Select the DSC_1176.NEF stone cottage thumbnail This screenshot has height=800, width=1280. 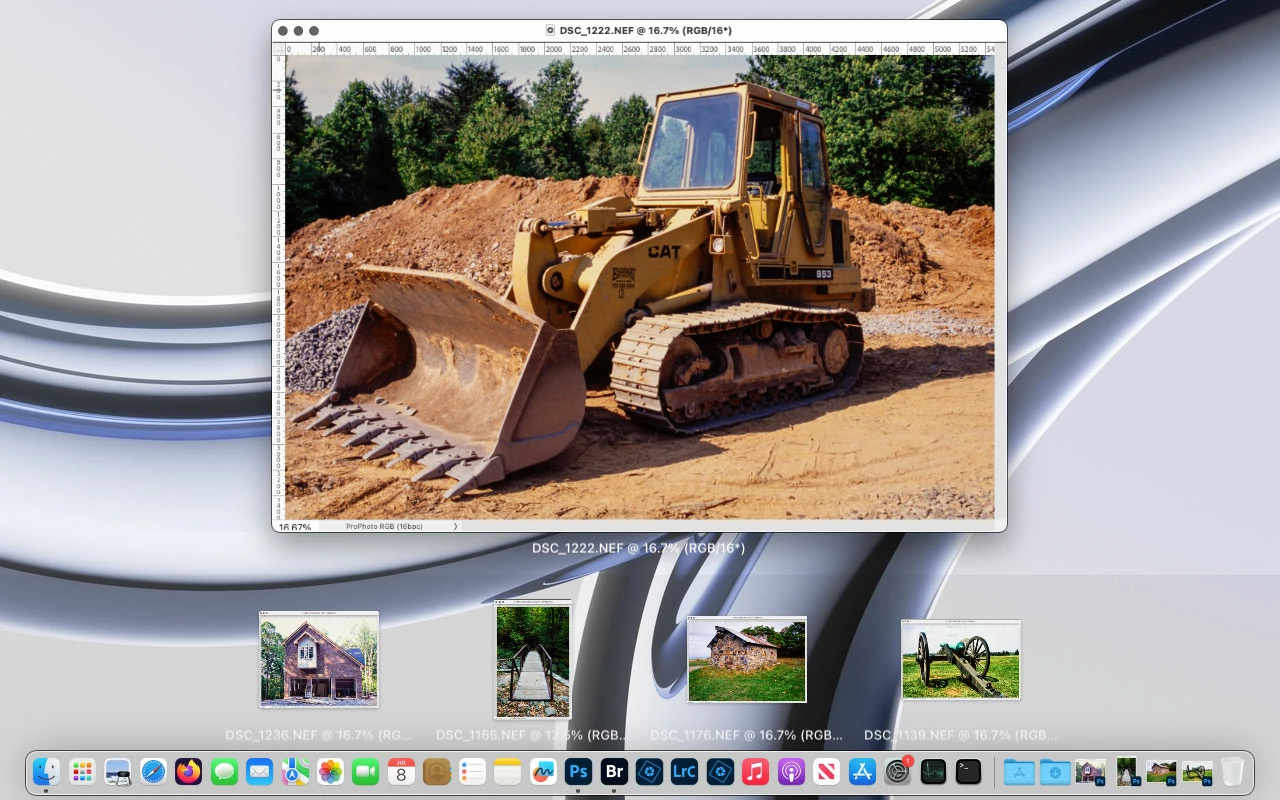coord(747,659)
